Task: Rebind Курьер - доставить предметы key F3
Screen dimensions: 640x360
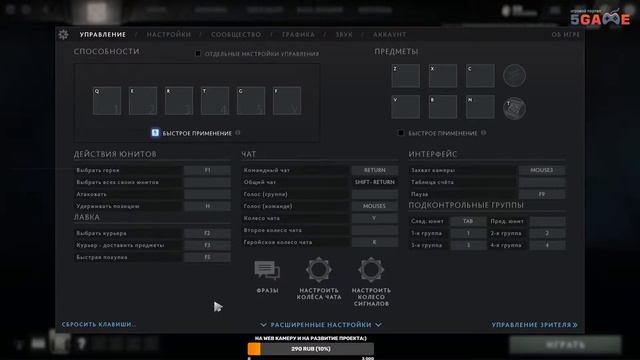Action: click(207, 245)
